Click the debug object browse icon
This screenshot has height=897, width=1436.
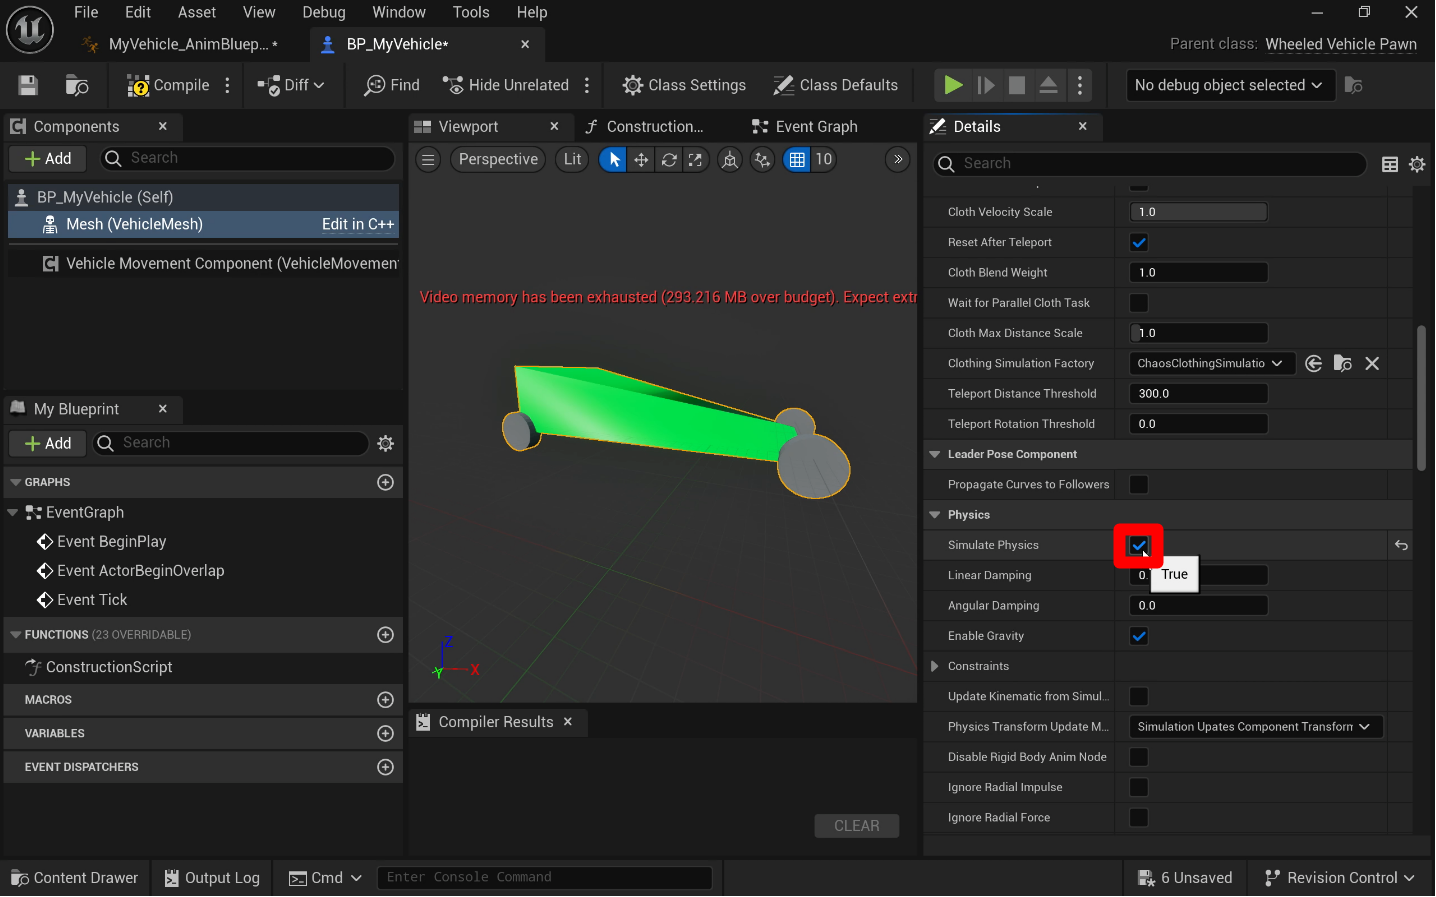tap(1354, 85)
